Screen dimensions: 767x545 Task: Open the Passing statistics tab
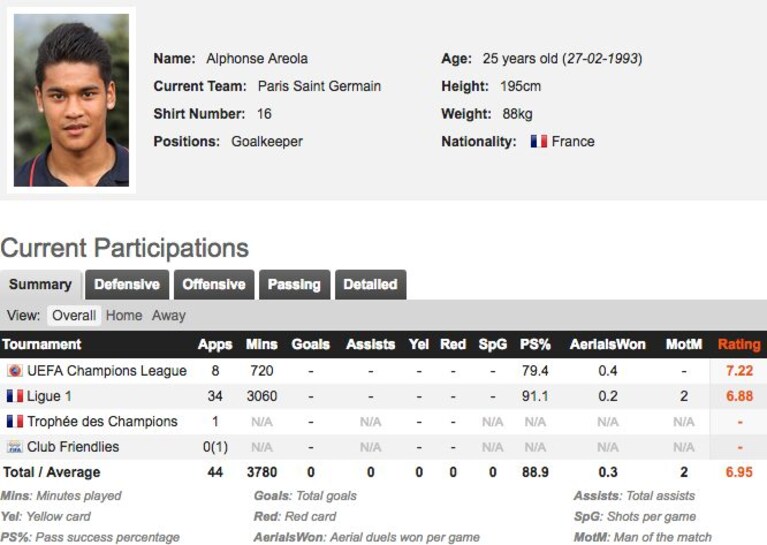294,285
